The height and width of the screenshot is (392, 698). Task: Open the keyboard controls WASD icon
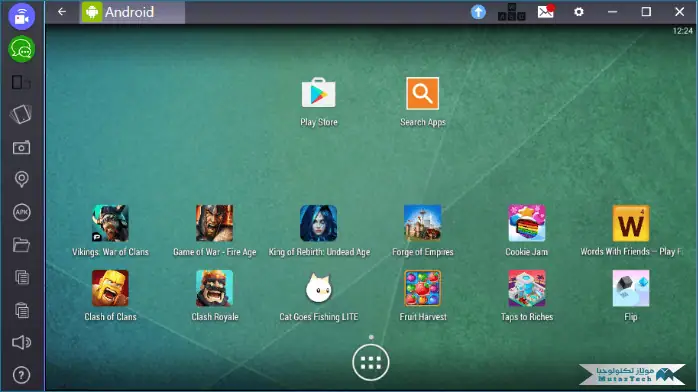coord(512,12)
